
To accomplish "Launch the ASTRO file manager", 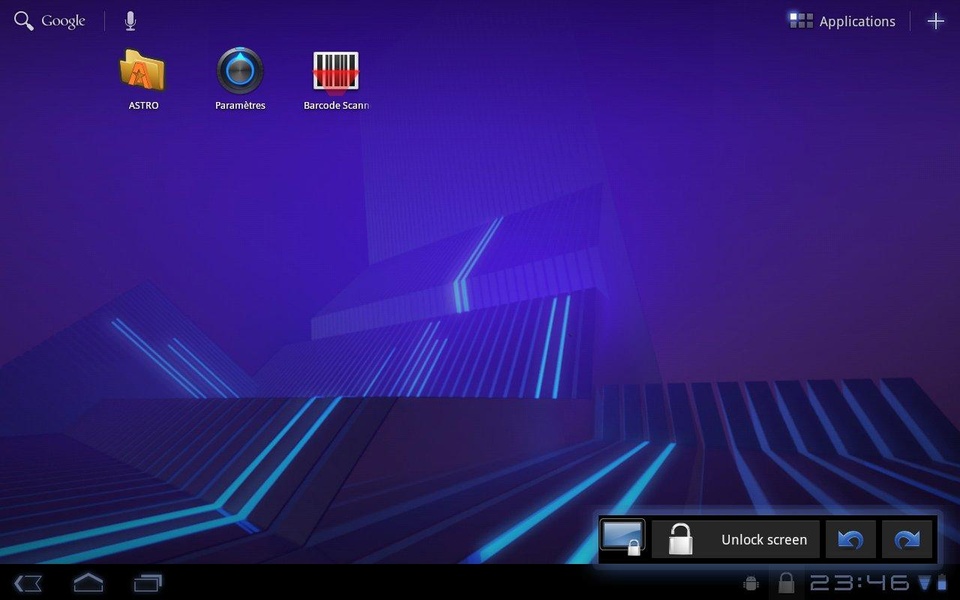I will point(143,80).
